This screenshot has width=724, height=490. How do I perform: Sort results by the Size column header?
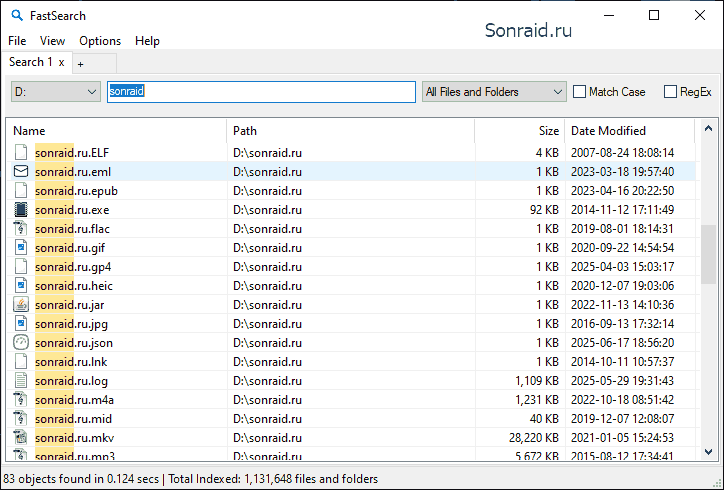tap(520, 131)
